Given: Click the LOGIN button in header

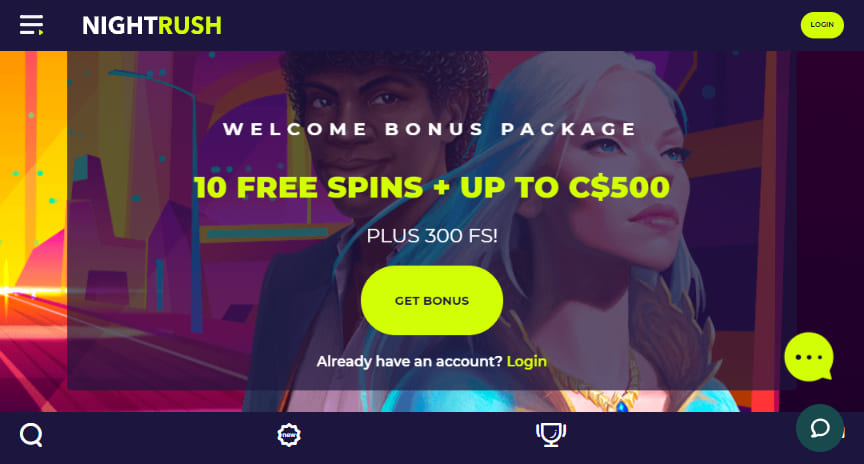Looking at the screenshot, I should pos(822,25).
